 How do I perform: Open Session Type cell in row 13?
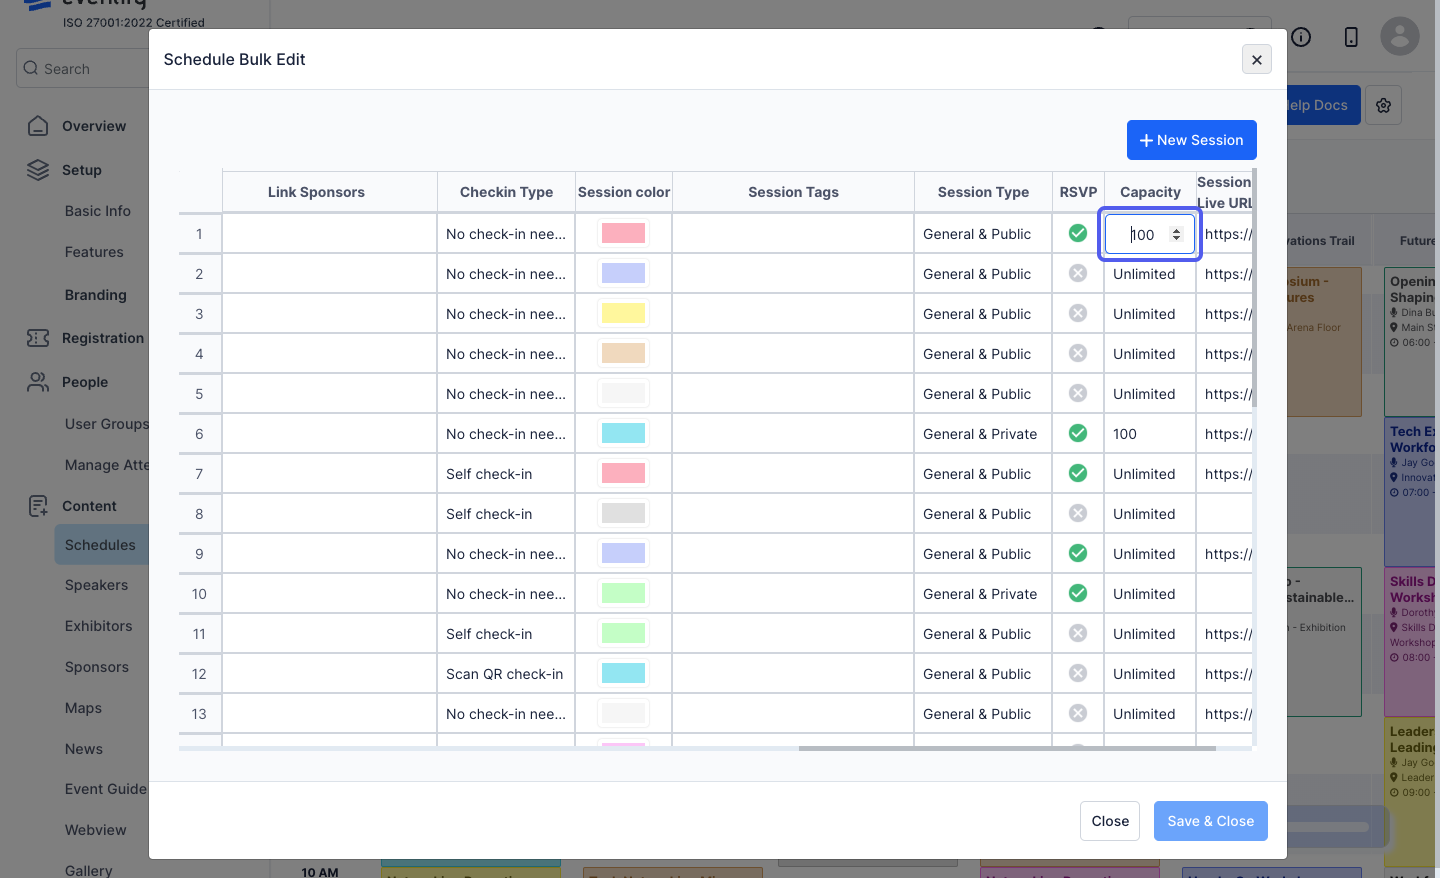(983, 714)
